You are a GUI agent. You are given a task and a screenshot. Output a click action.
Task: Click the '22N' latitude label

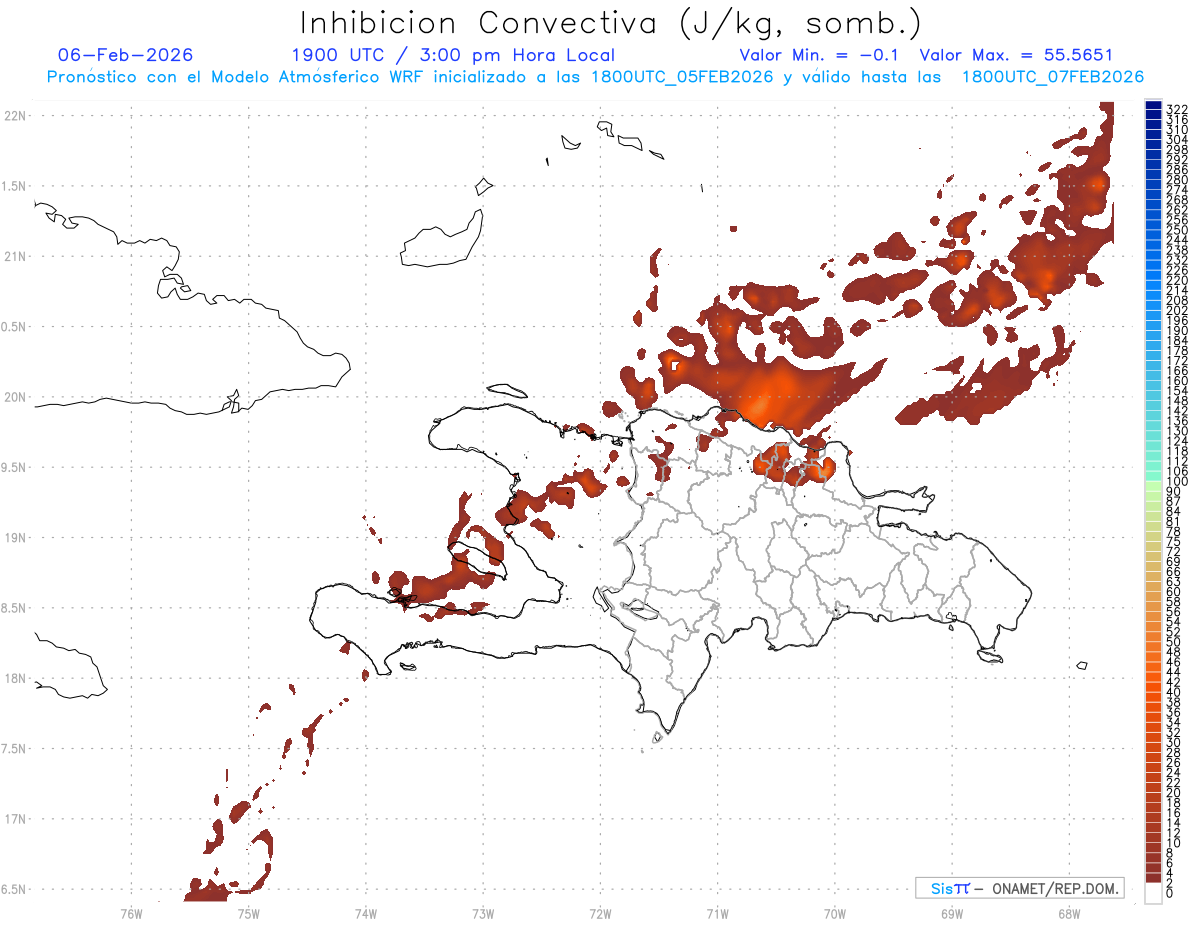pyautogui.click(x=15, y=116)
